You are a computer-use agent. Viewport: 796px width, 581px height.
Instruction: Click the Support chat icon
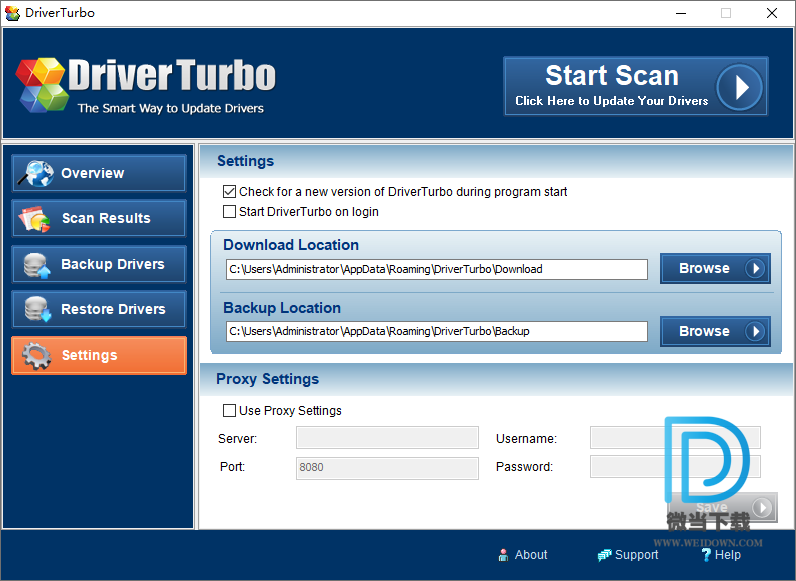605,555
